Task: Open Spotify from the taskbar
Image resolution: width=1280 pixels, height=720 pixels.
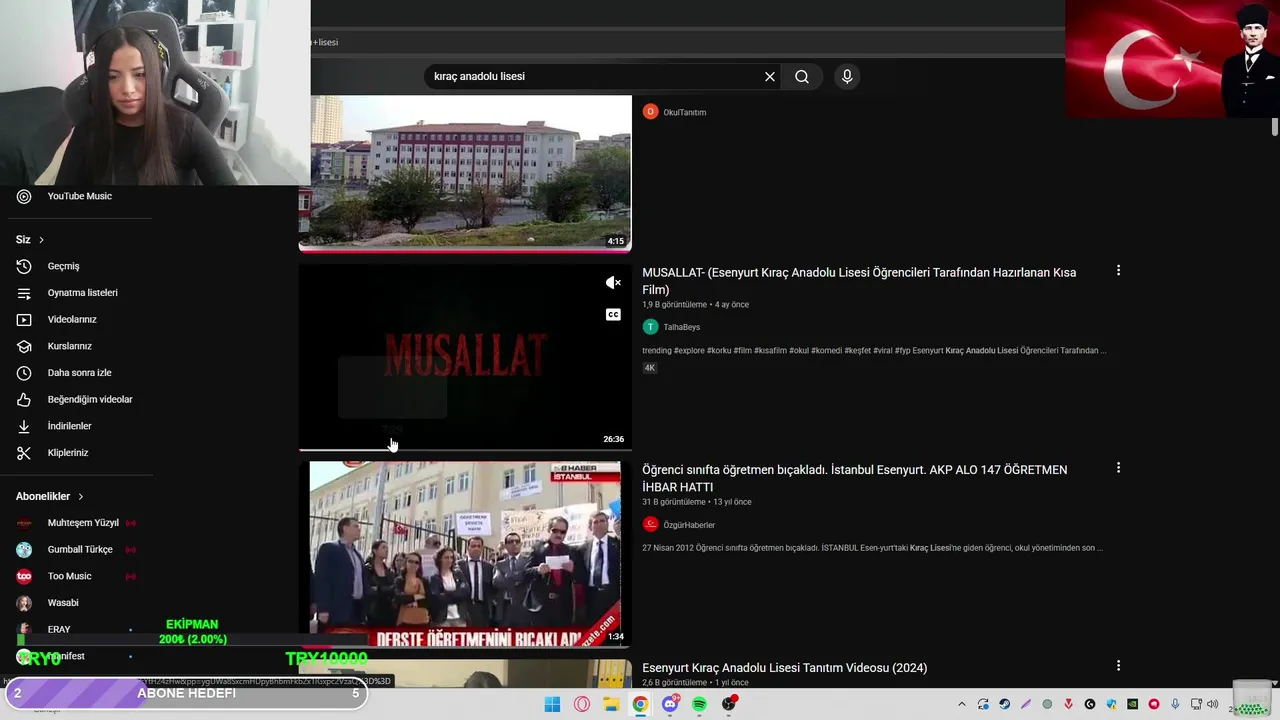Action: pyautogui.click(x=699, y=704)
